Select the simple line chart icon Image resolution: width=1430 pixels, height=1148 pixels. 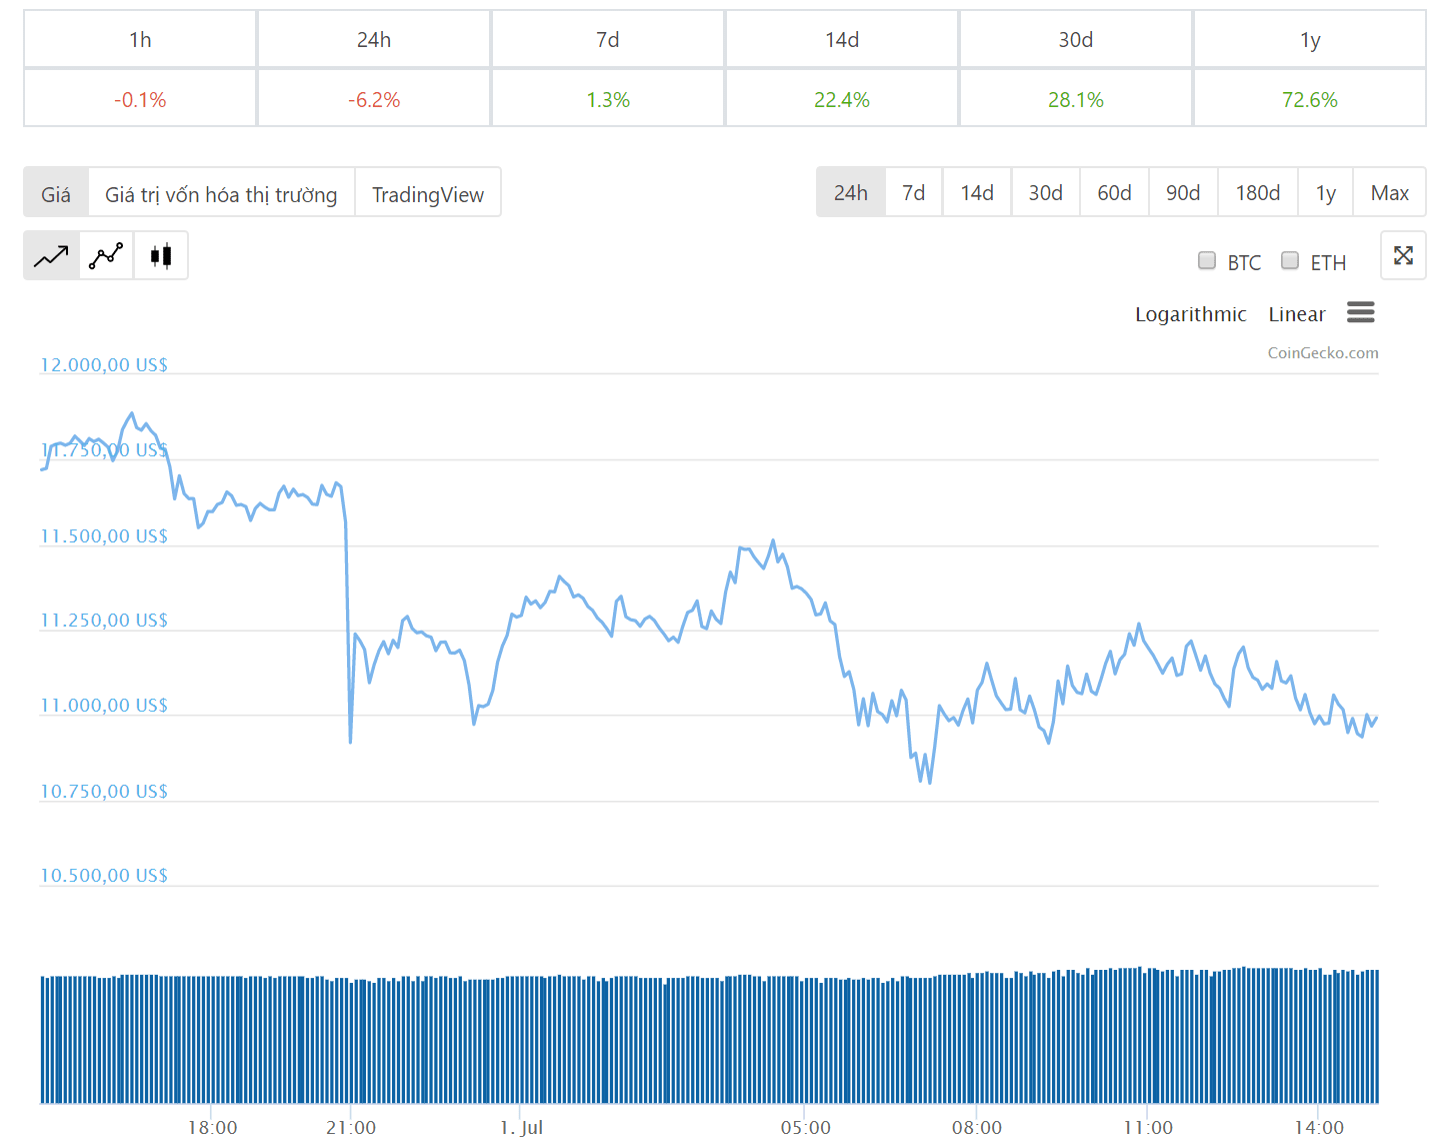[51, 256]
